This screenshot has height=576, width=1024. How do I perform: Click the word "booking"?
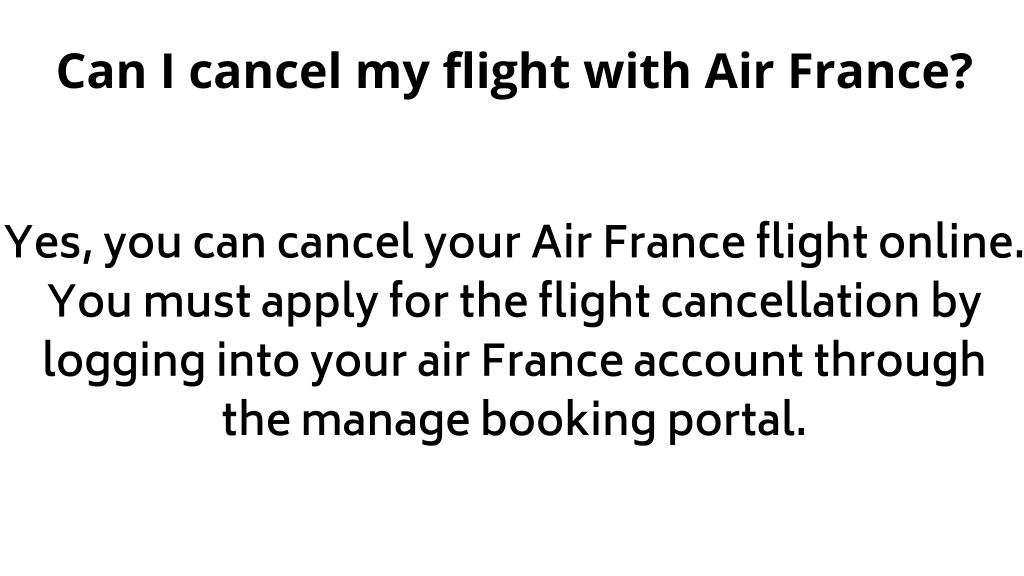point(568,421)
